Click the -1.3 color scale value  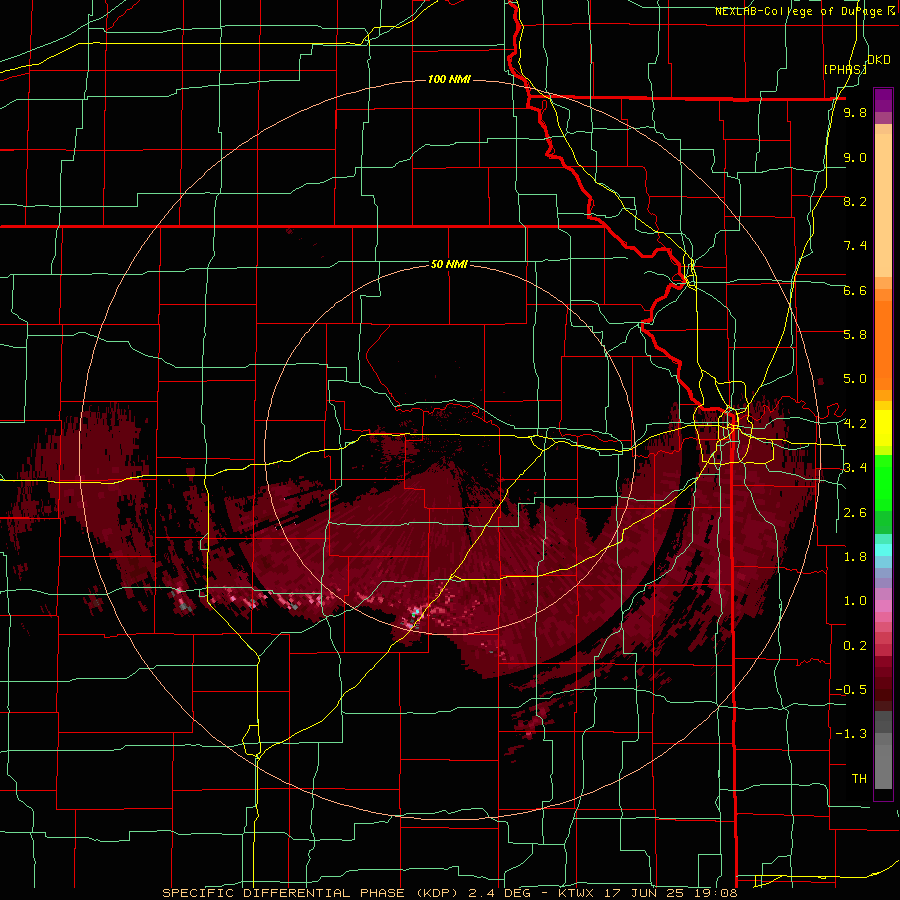[851, 734]
